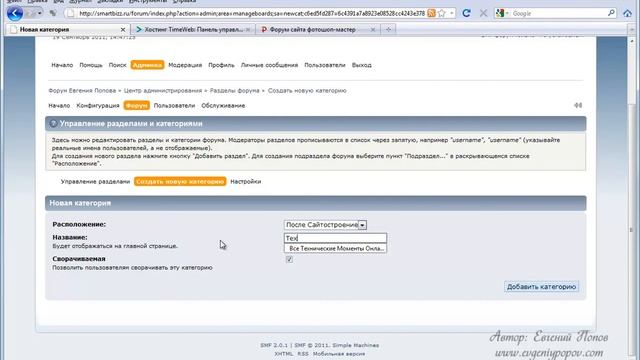Image resolution: width=640 pixels, height=360 pixels.
Task: Open Расположение dropdown После Сайтостроение
Action: coord(325,225)
